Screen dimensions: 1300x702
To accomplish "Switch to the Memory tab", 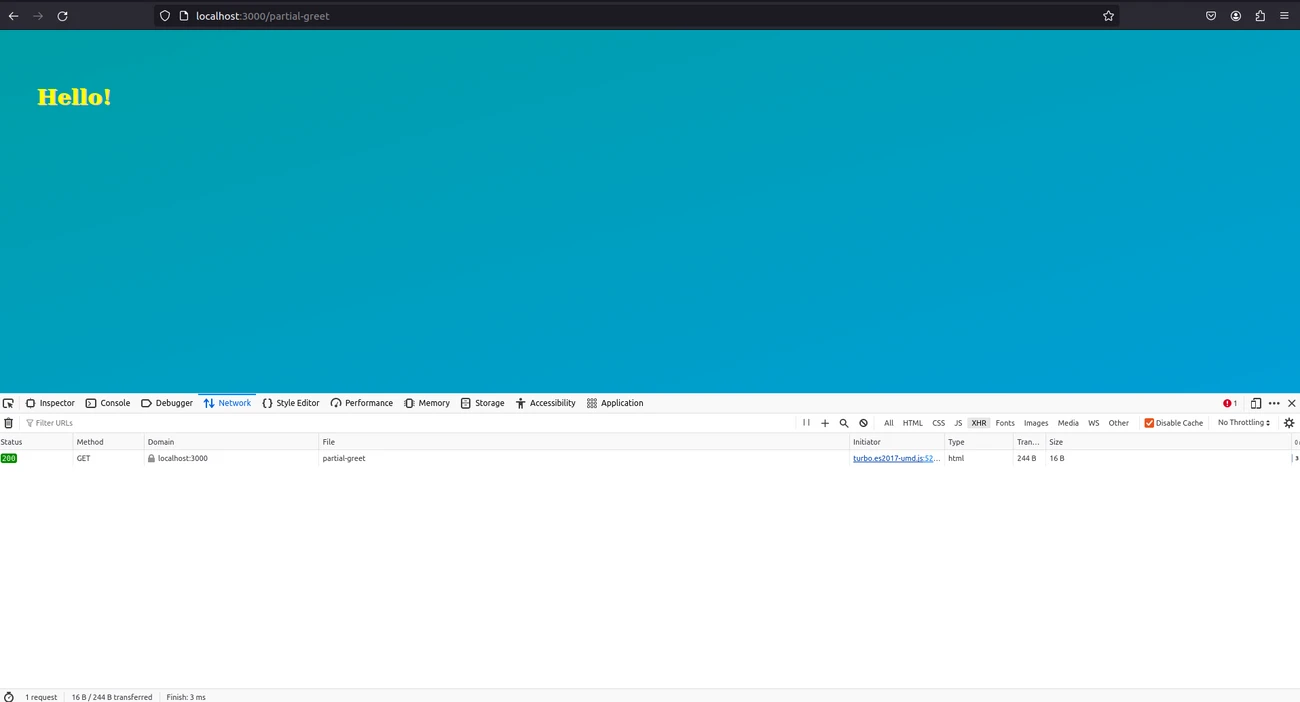I will 427,403.
